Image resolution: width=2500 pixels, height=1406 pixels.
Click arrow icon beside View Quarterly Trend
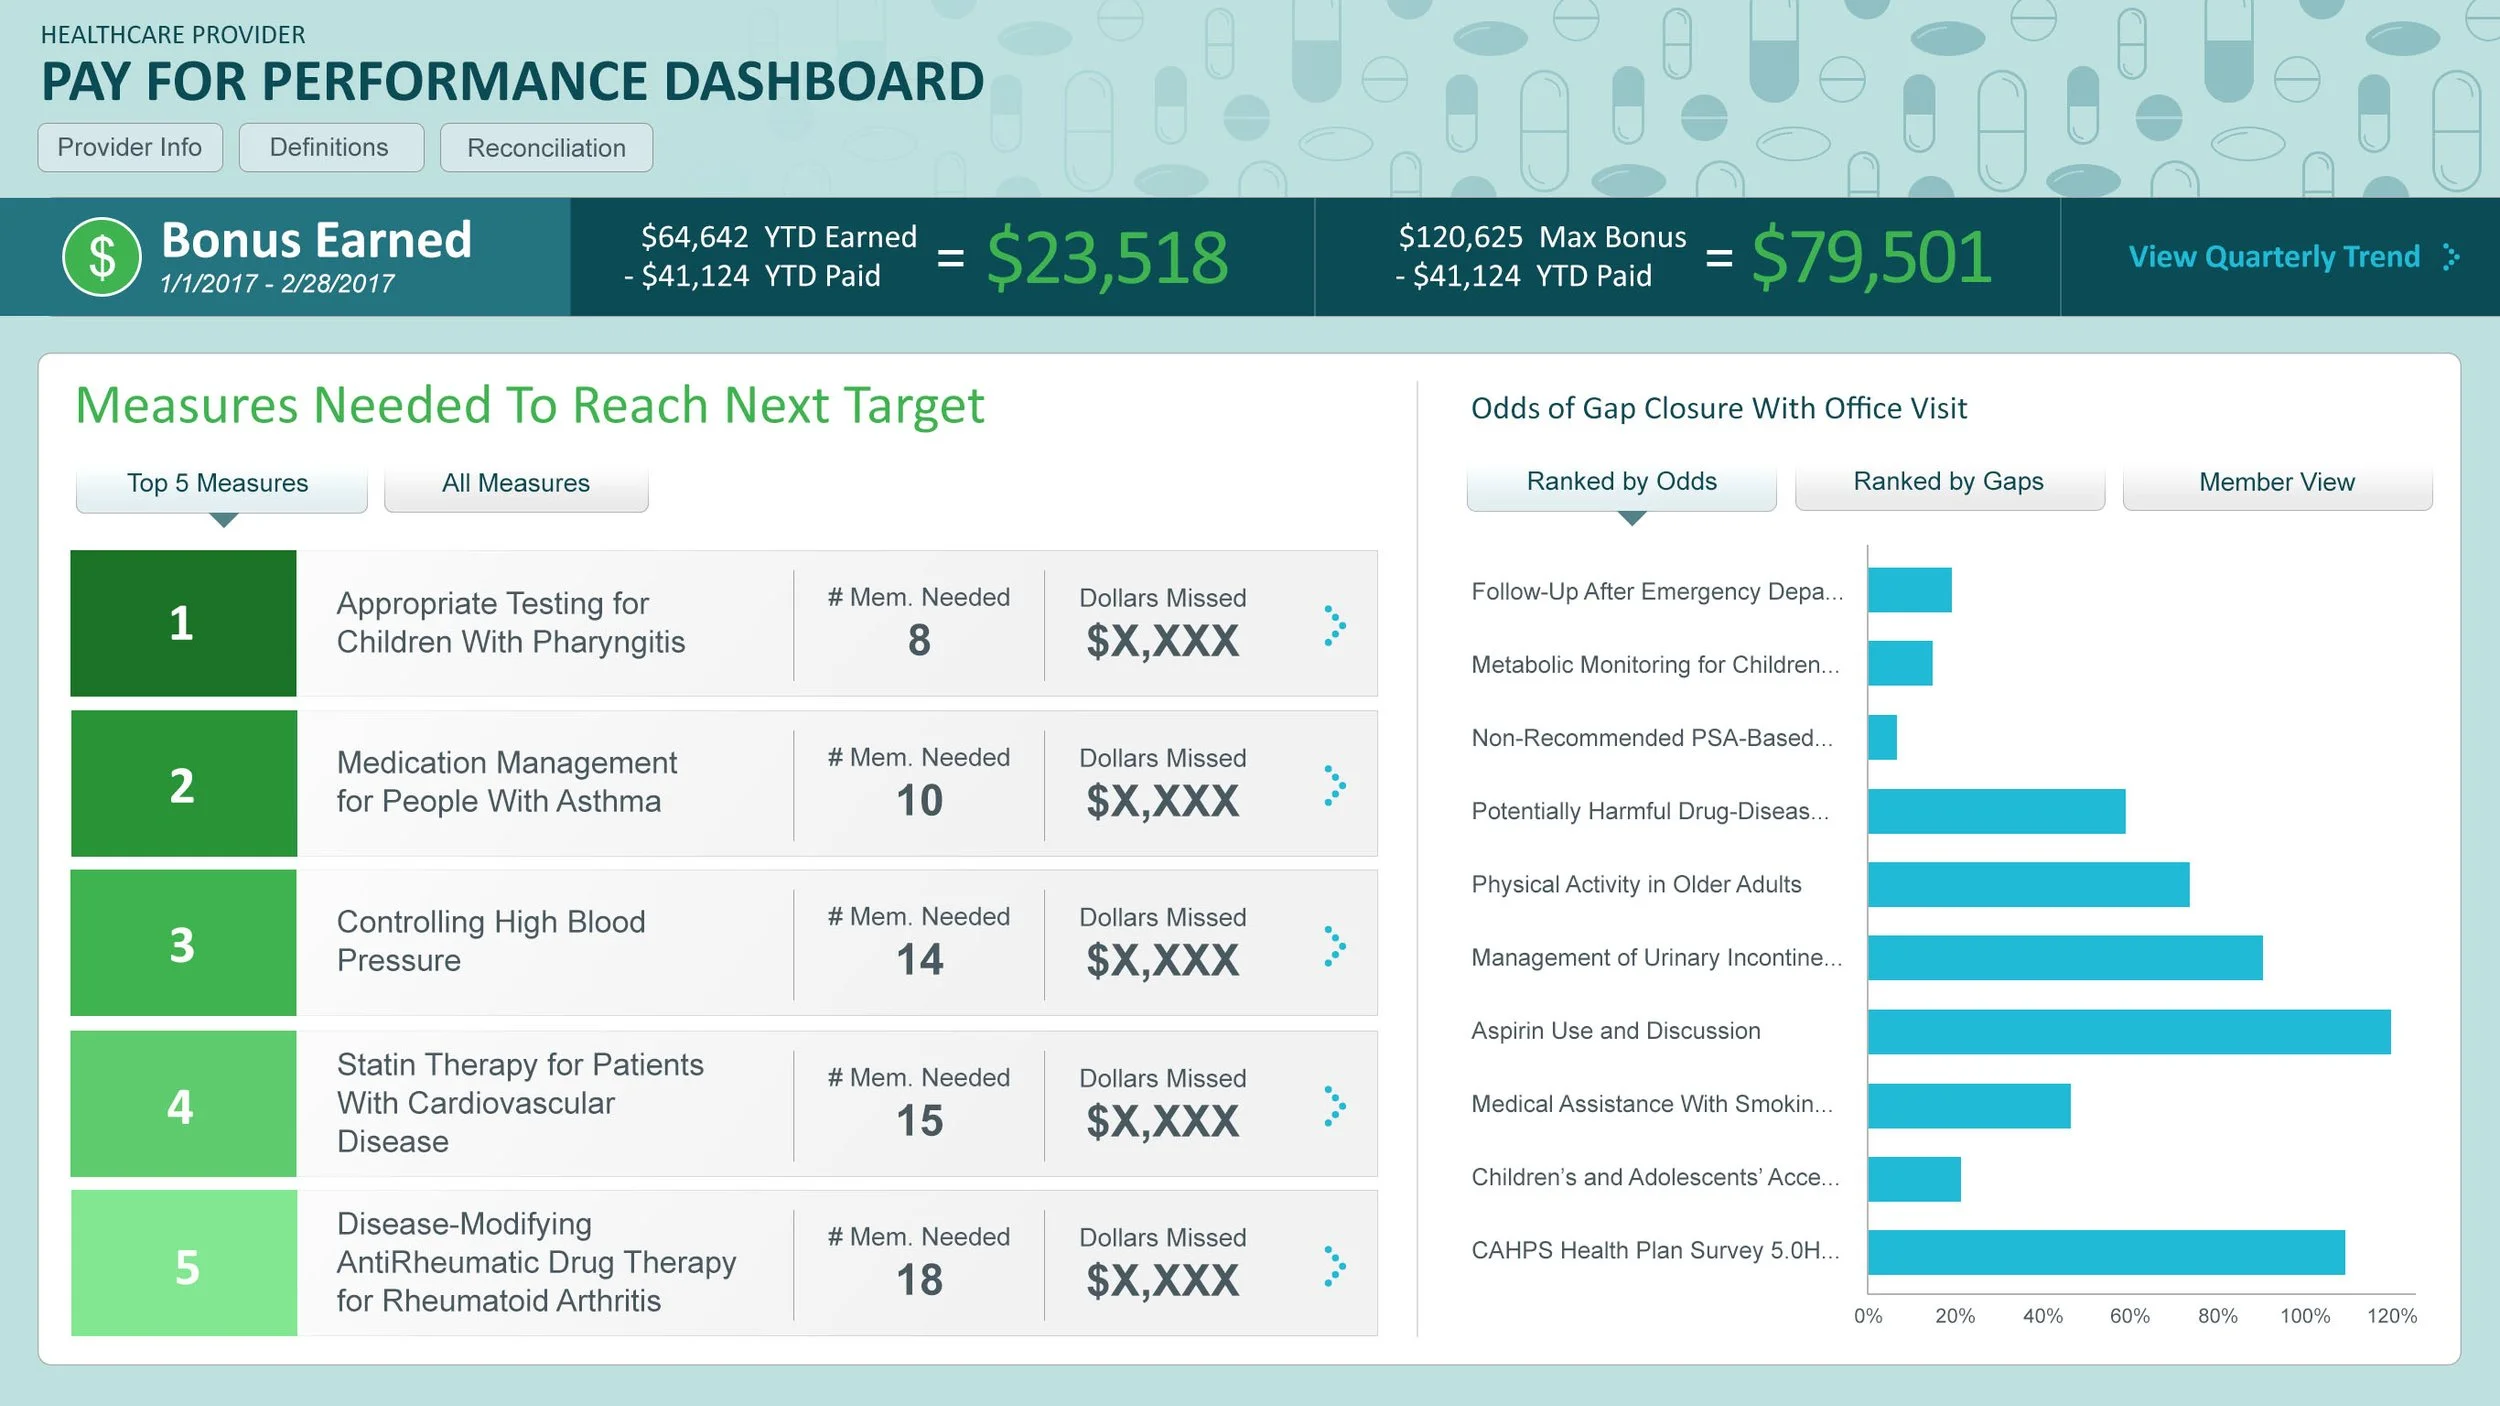coord(2450,257)
